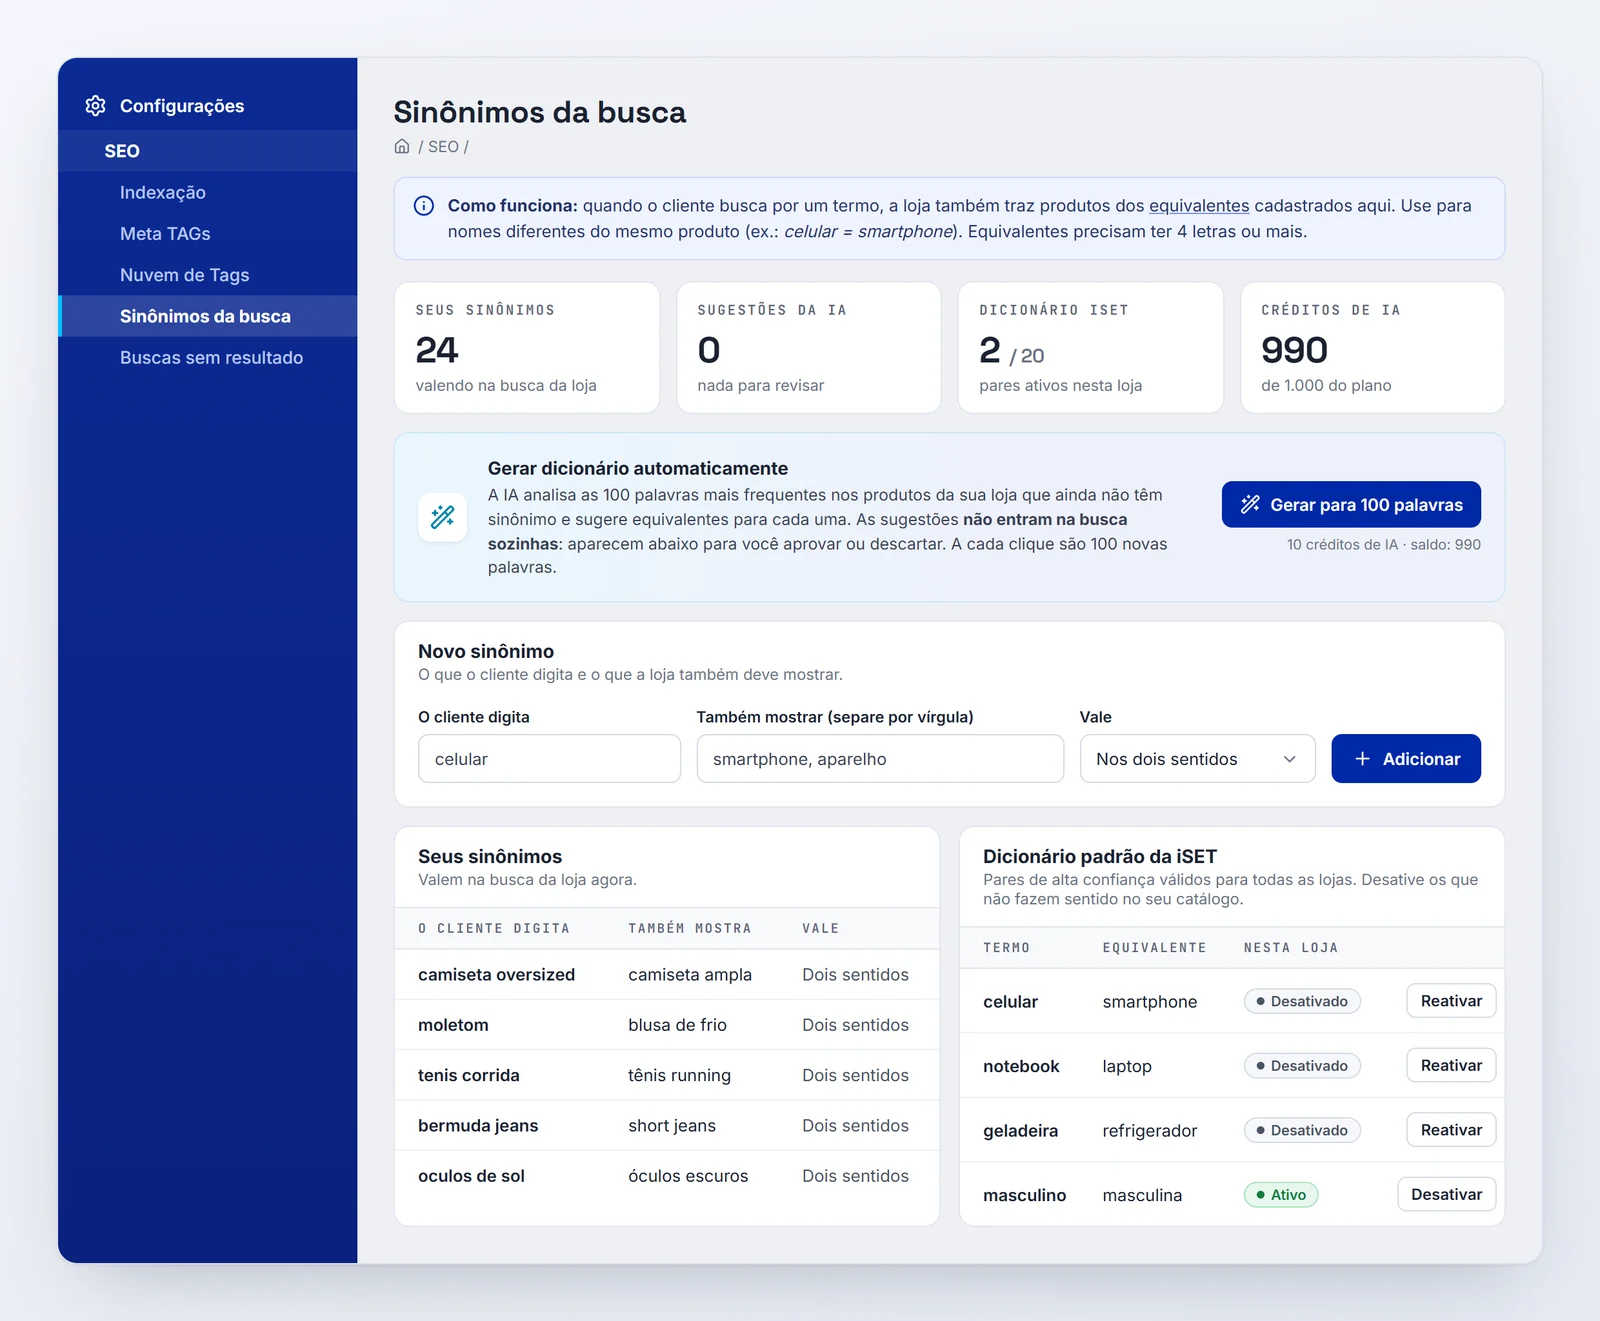Click the SEO breadcrumb link
Image resolution: width=1600 pixels, height=1321 pixels.
[443, 147]
